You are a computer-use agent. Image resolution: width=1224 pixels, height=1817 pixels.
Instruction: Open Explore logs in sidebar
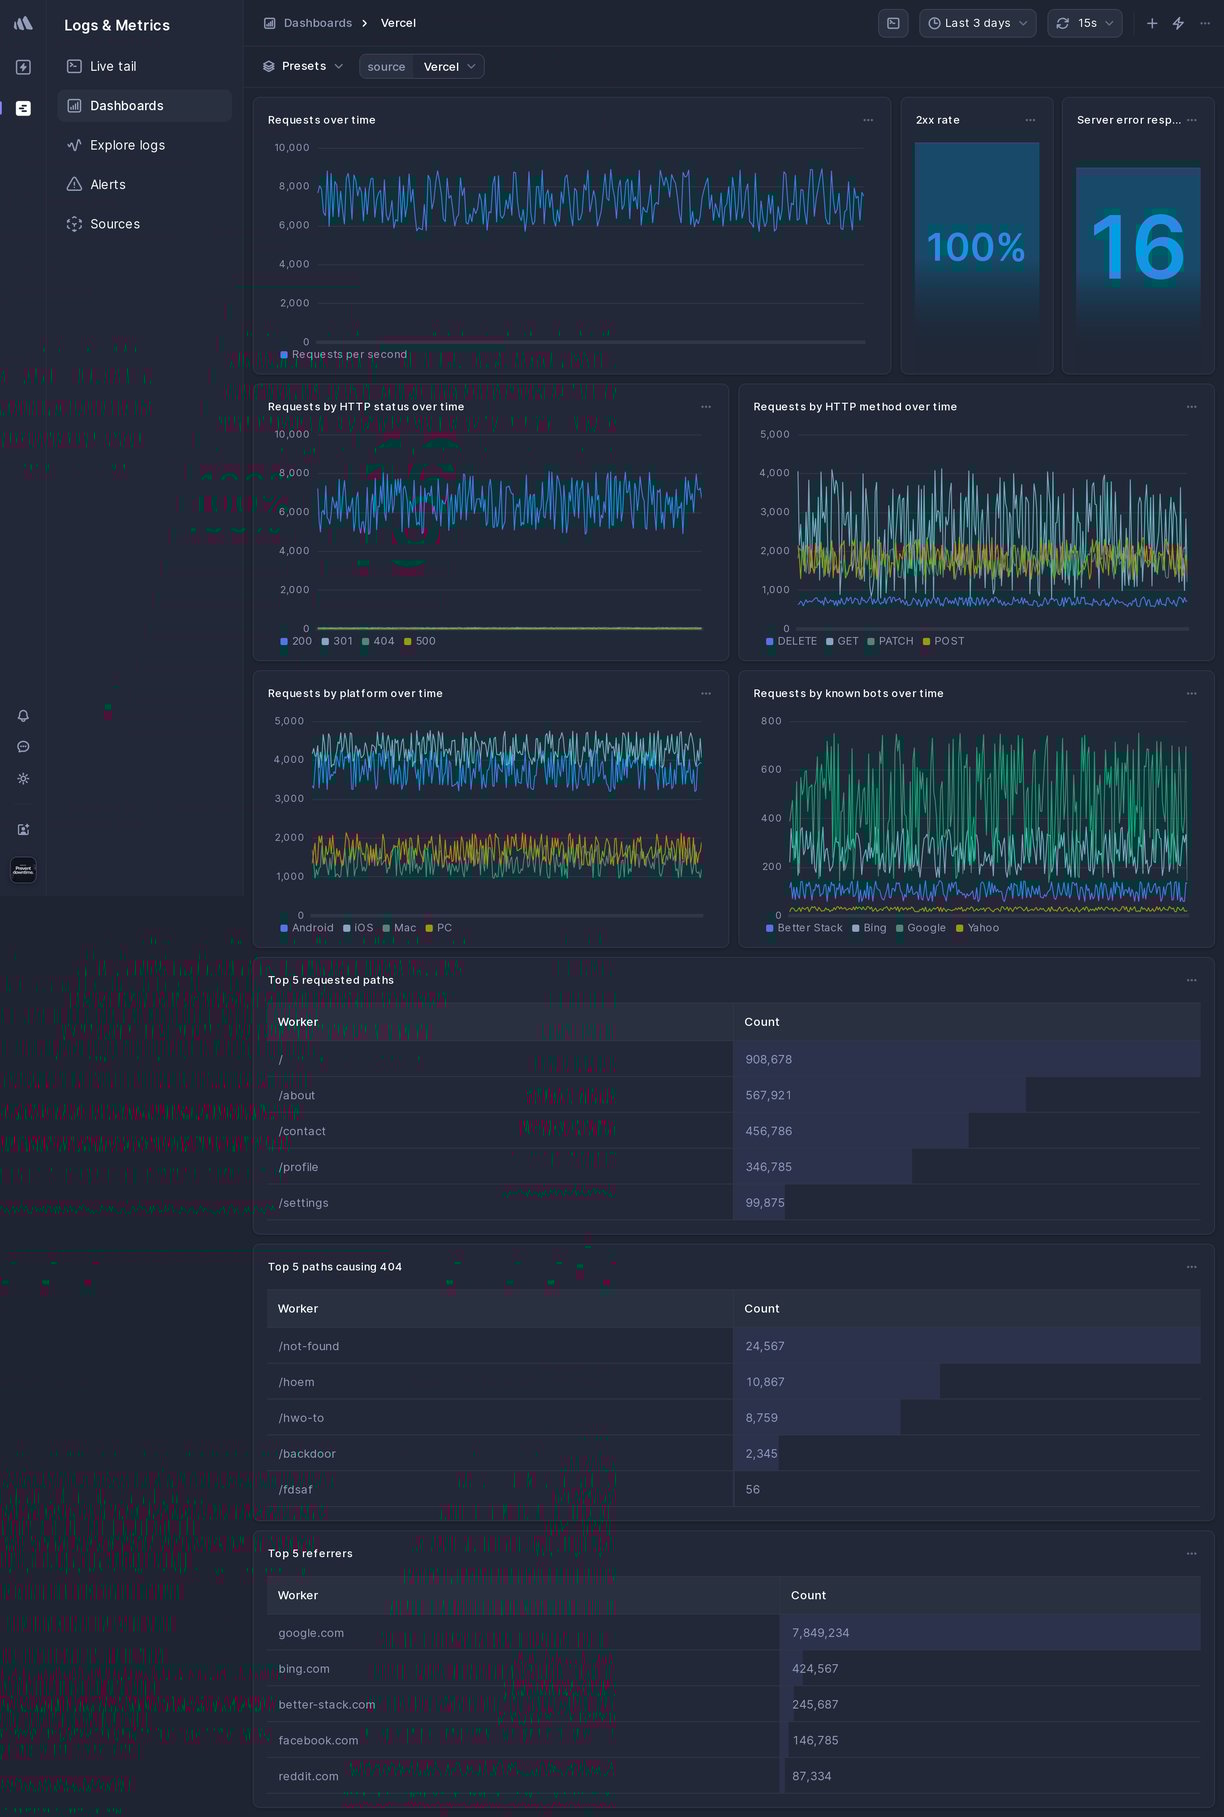click(x=127, y=145)
